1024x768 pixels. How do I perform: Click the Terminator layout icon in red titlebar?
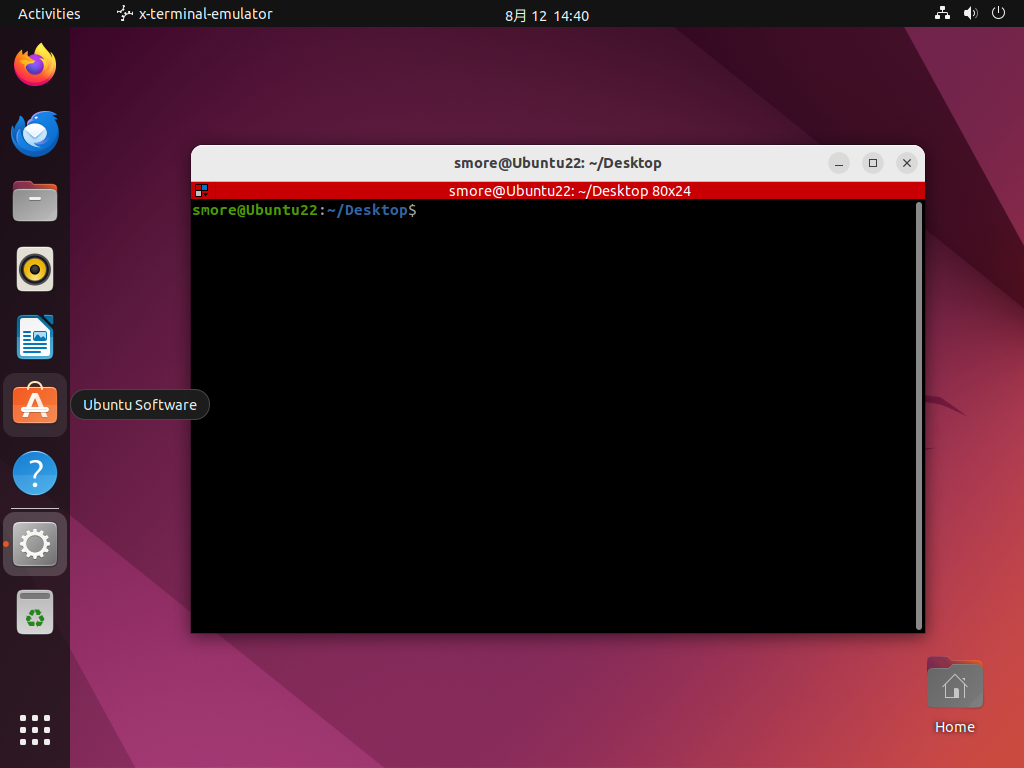click(x=201, y=190)
